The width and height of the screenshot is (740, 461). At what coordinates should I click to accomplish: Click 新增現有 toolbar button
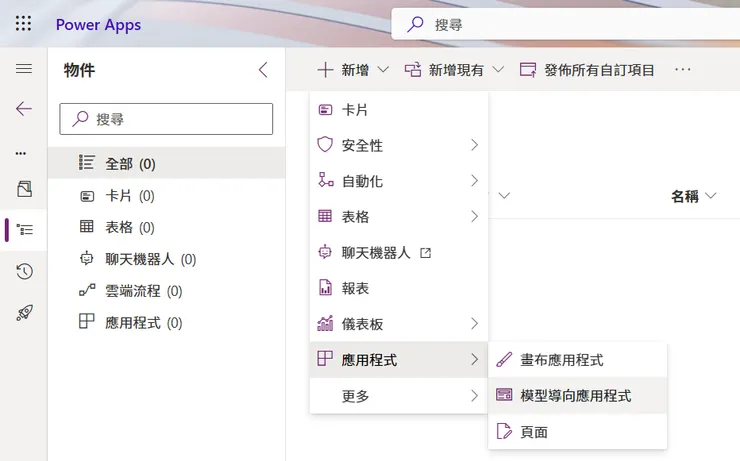click(x=445, y=70)
